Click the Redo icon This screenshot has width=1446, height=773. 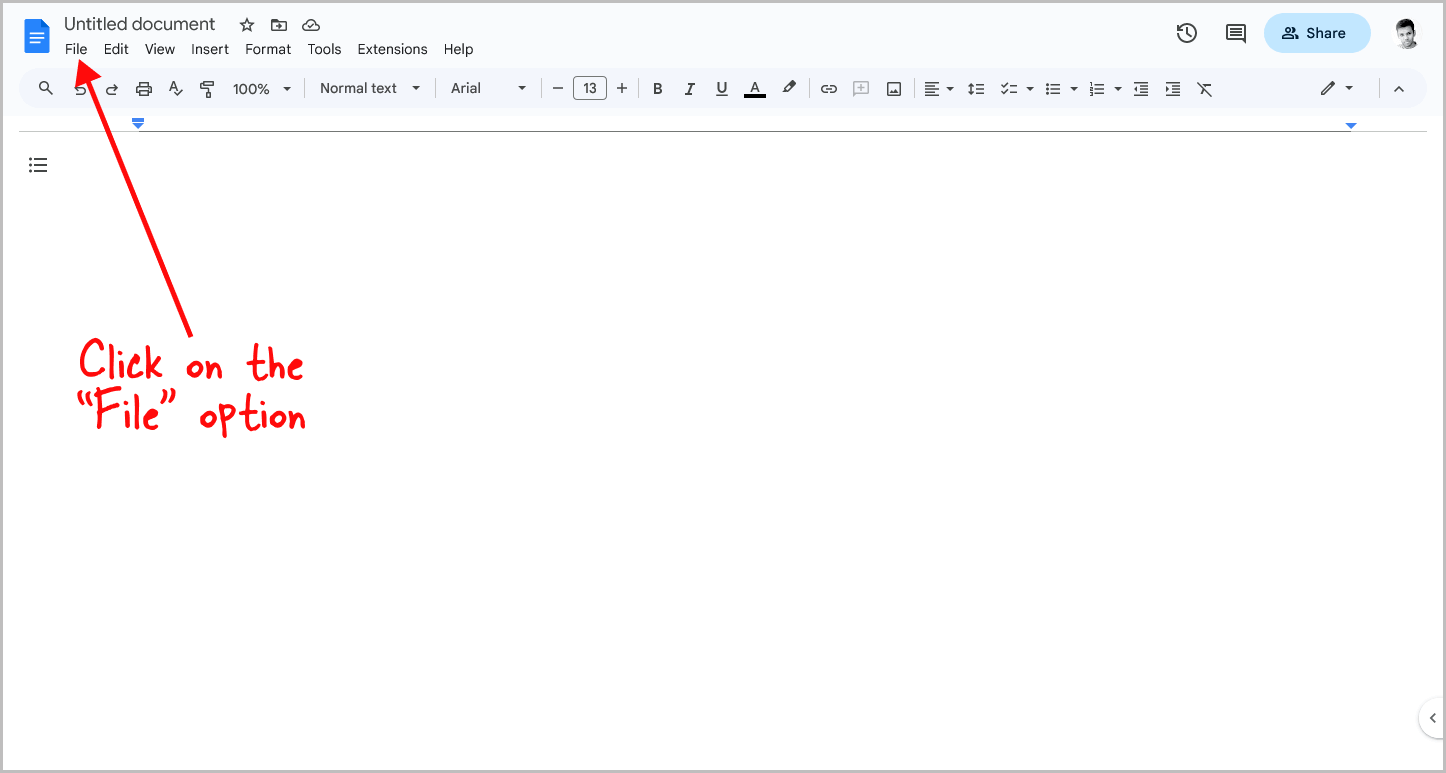coord(111,88)
